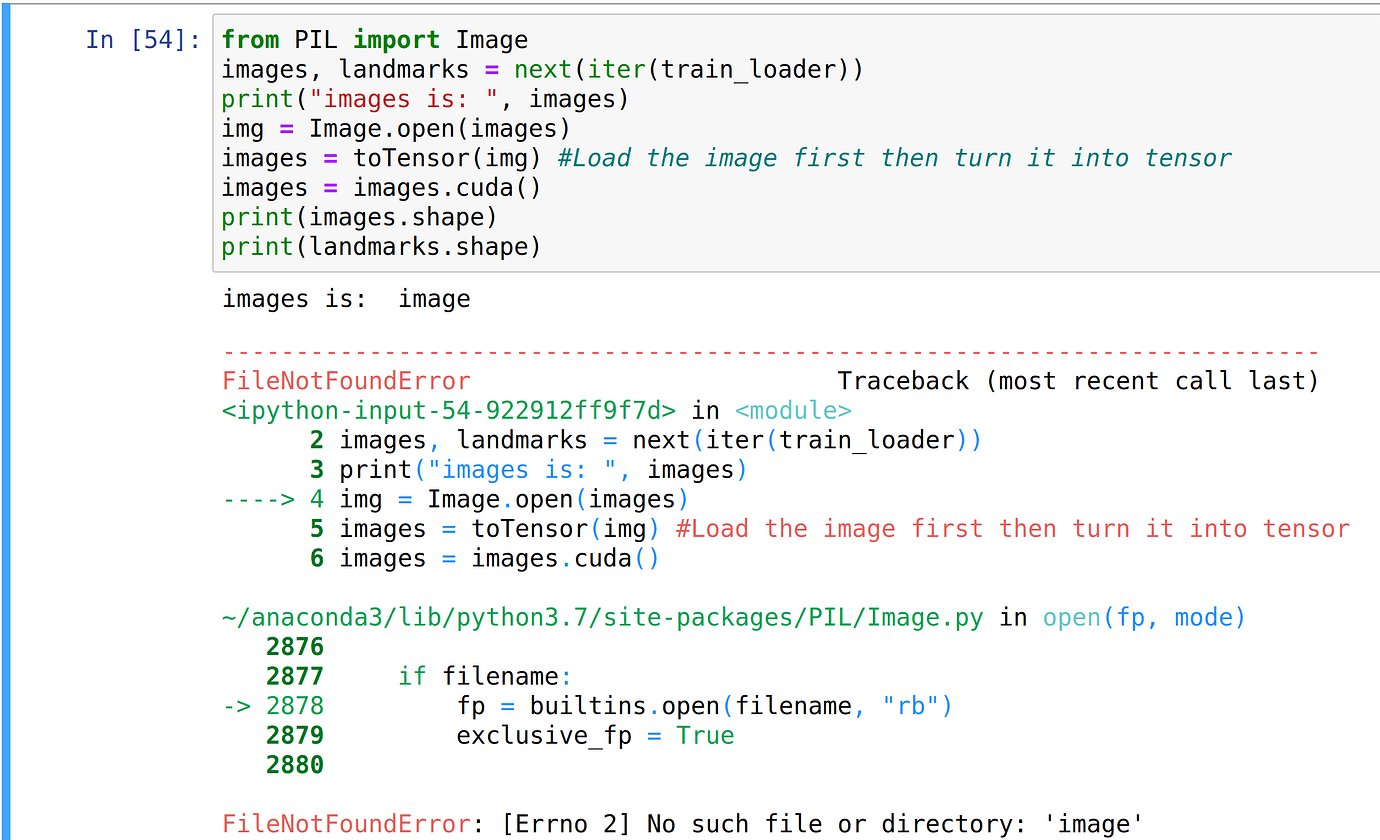Click the red FileNotFoundError traceback heading

click(346, 381)
